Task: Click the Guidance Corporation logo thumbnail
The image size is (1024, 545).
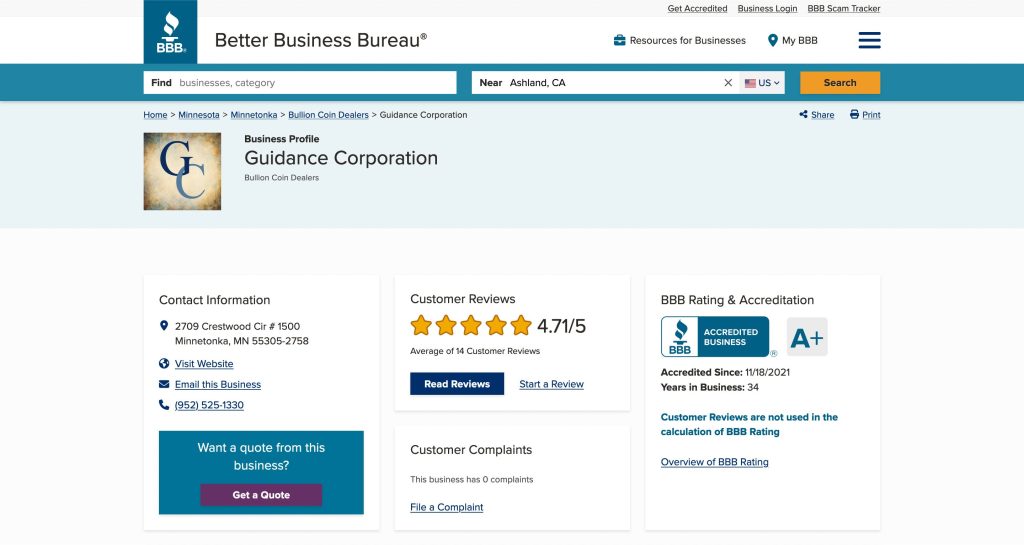Action: coord(182,171)
